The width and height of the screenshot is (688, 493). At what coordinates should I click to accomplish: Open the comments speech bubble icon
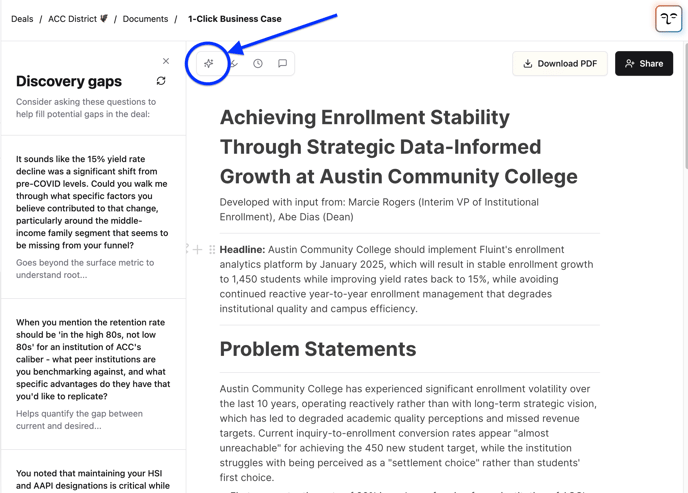[283, 64]
